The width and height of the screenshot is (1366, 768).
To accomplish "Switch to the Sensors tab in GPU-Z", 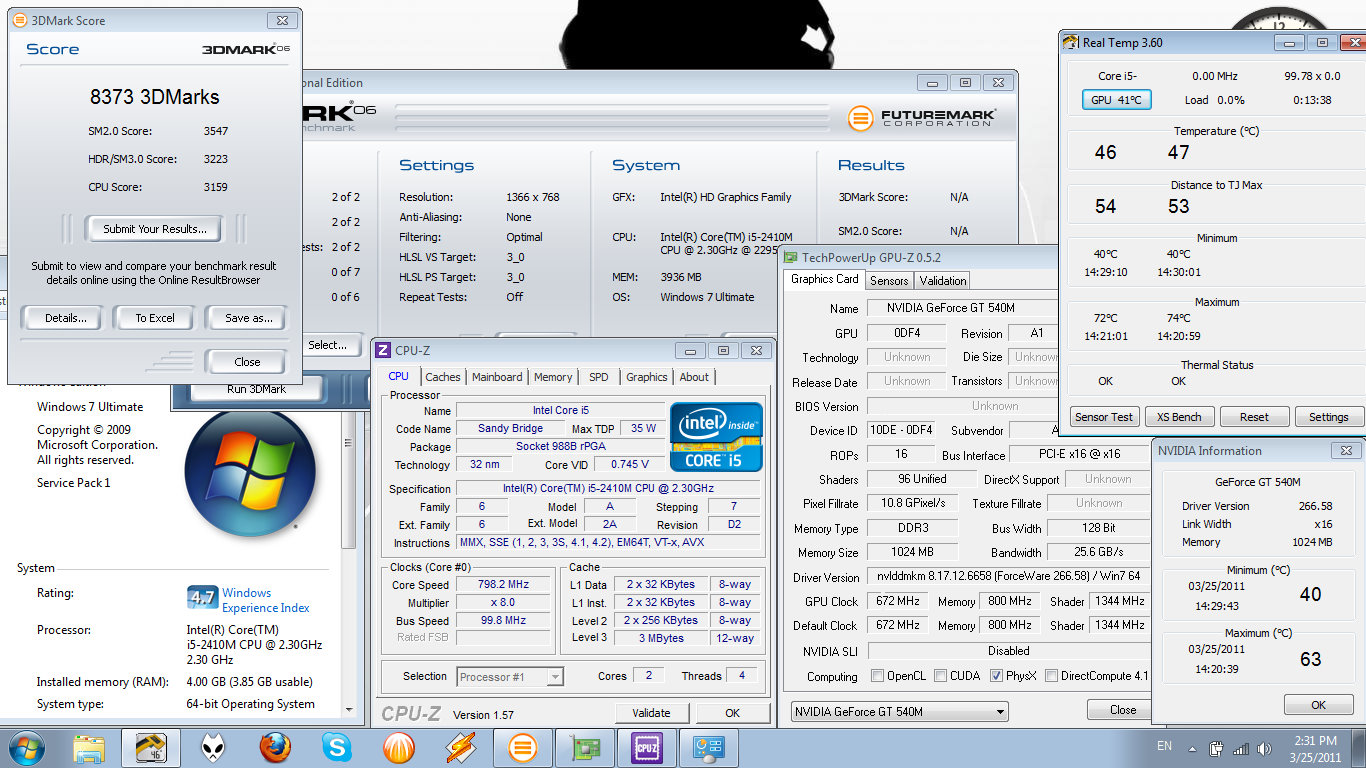I will 889,281.
